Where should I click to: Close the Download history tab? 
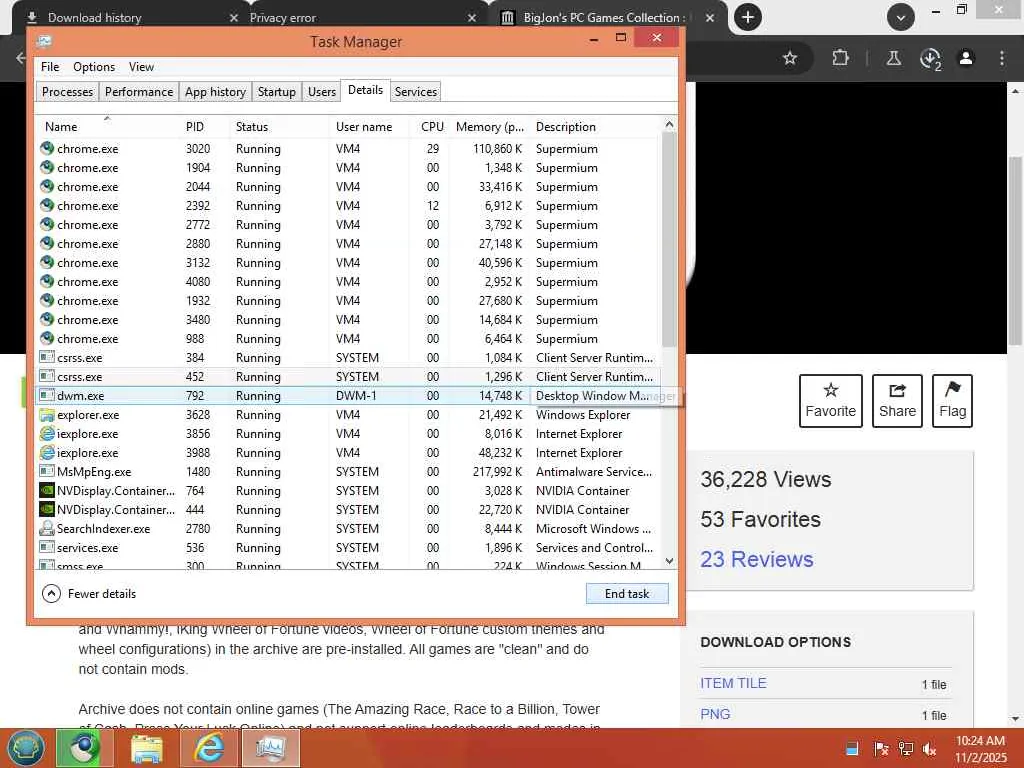(233, 18)
